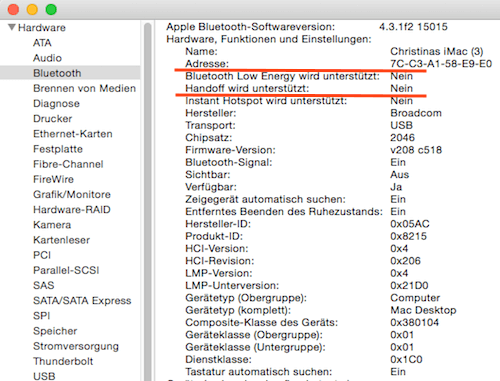The width and height of the screenshot is (500, 381).
Task: Click the LMP-Unterversion value 0x21D0
Action: point(409,286)
